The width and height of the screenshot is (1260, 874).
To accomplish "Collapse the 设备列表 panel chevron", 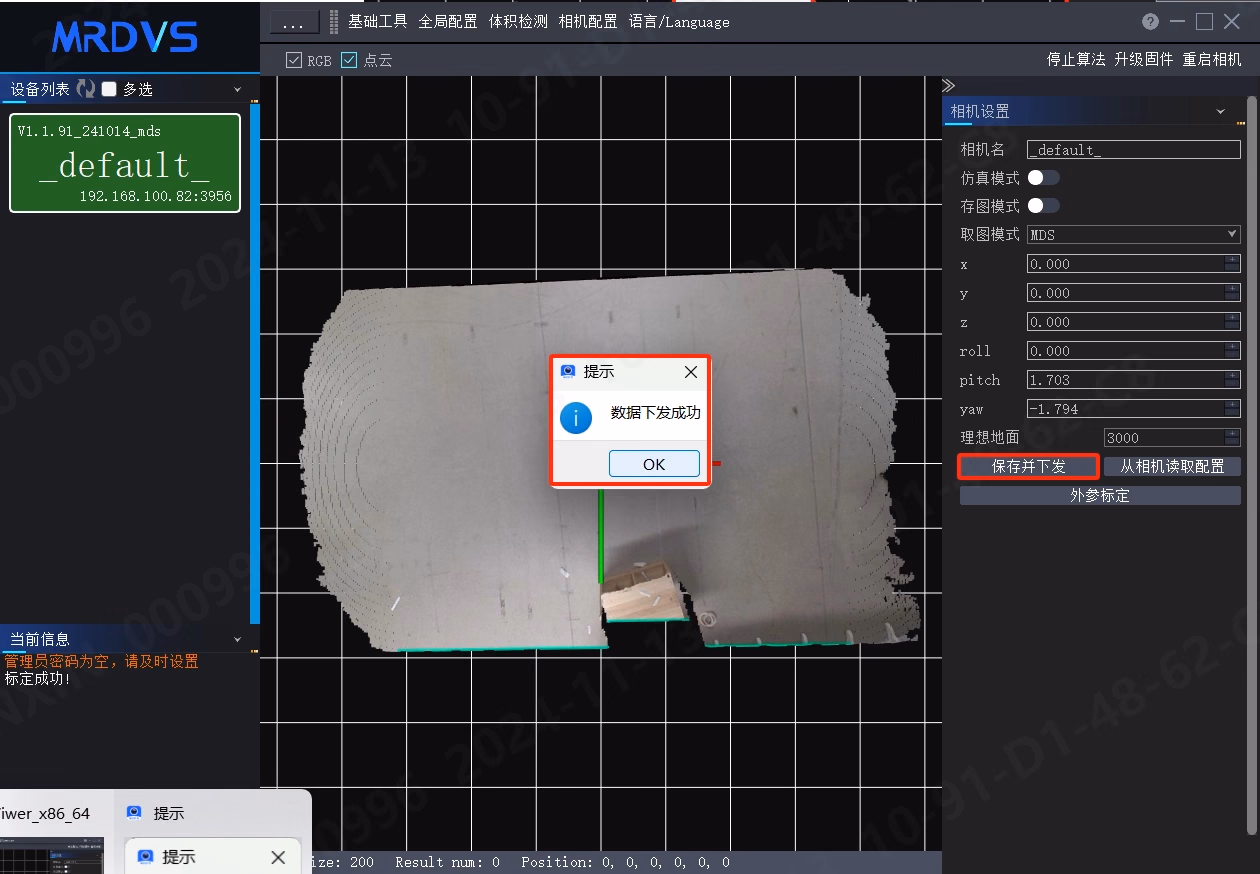I will 238,89.
